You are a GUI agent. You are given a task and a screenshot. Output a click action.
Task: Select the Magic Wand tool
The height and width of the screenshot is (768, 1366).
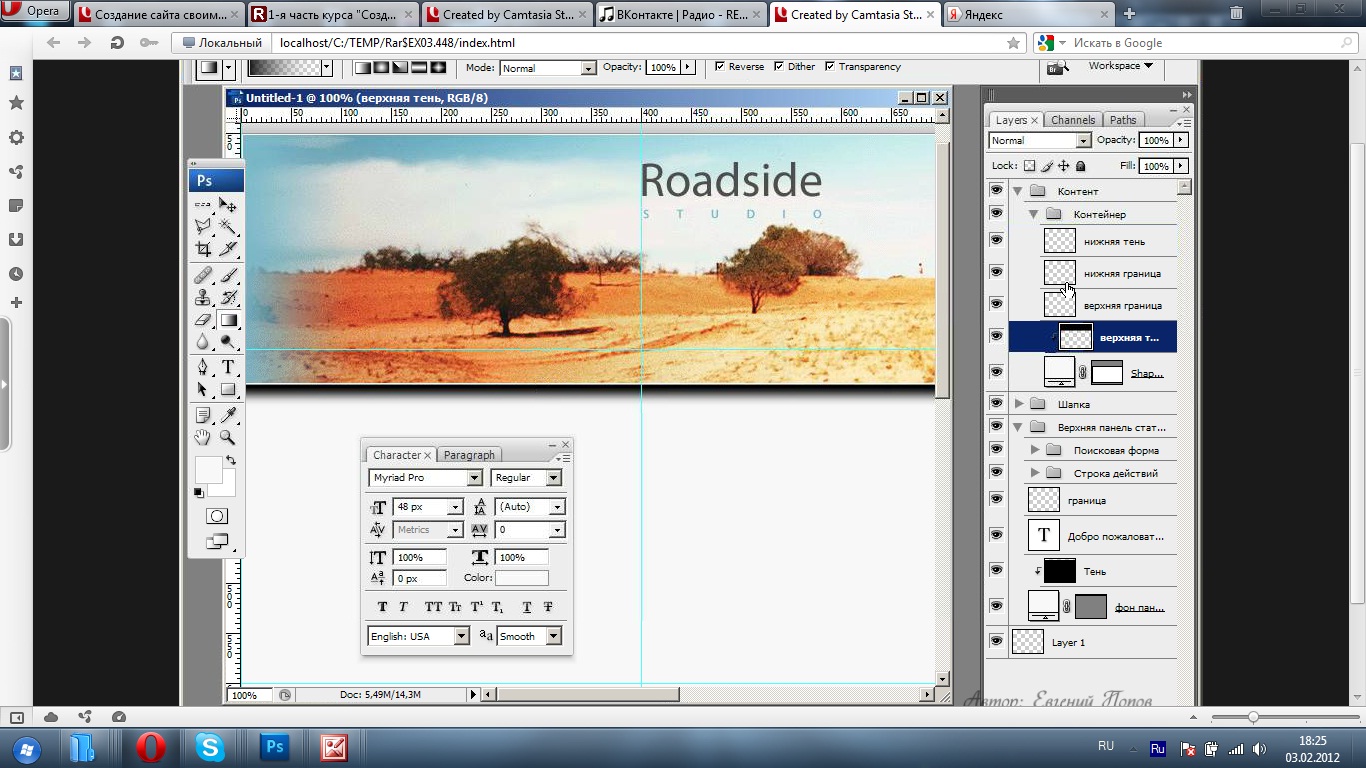click(x=228, y=226)
